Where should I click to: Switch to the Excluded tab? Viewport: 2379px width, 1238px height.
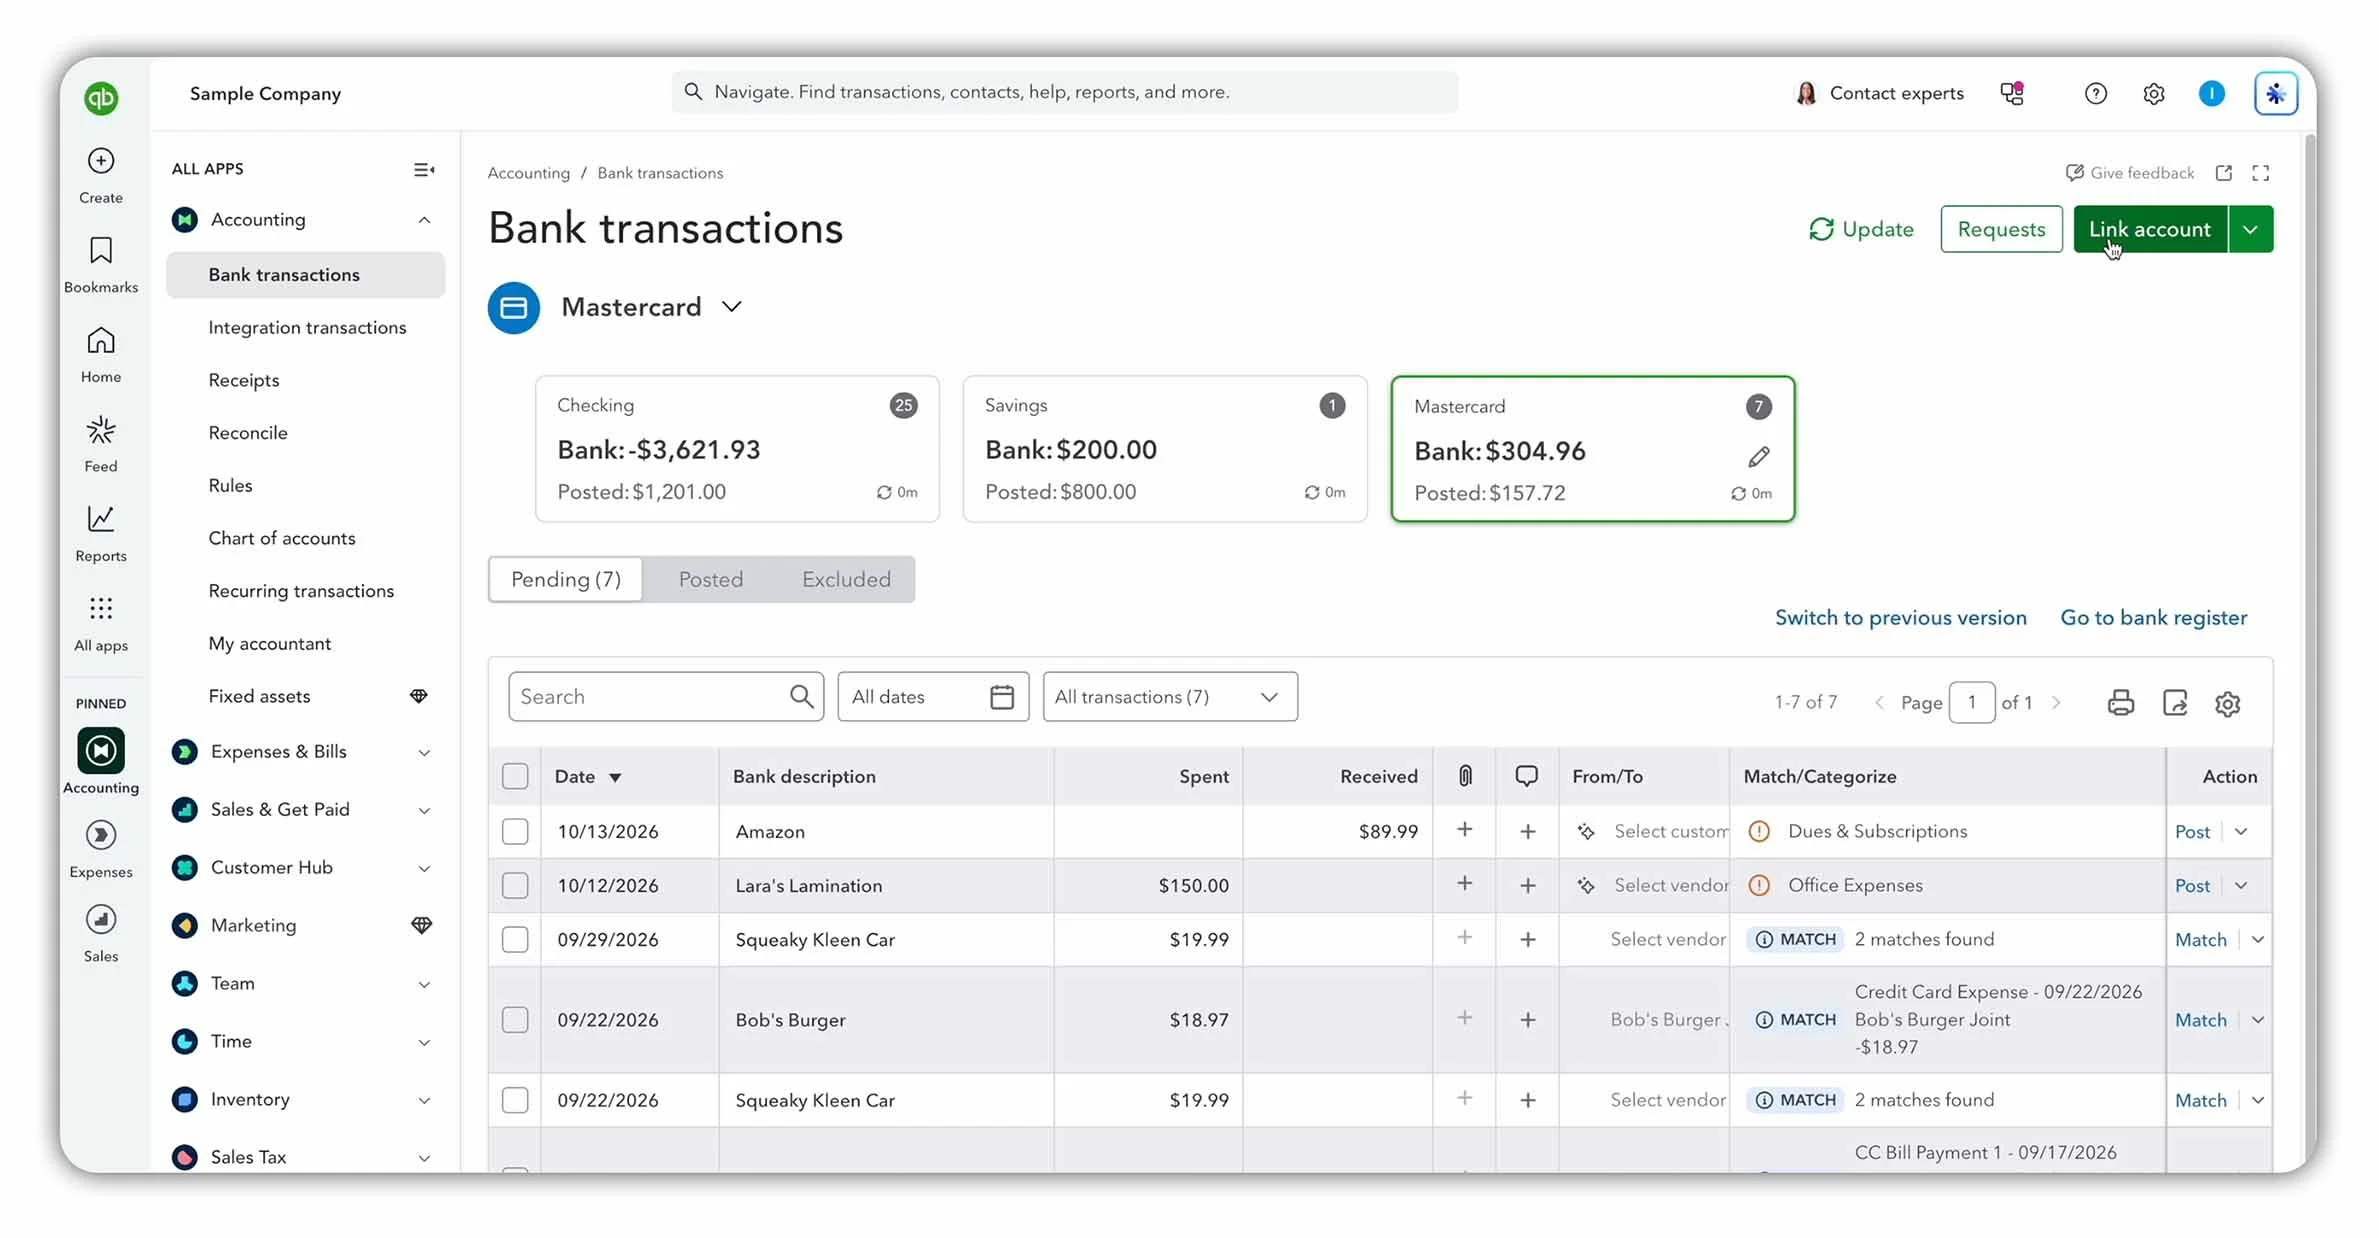(x=846, y=579)
